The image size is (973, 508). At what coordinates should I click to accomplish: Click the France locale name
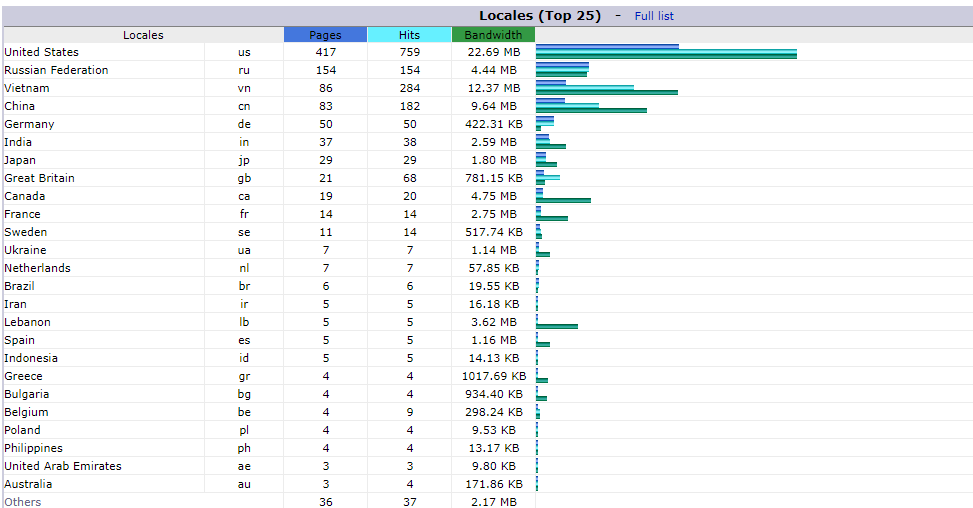point(22,214)
